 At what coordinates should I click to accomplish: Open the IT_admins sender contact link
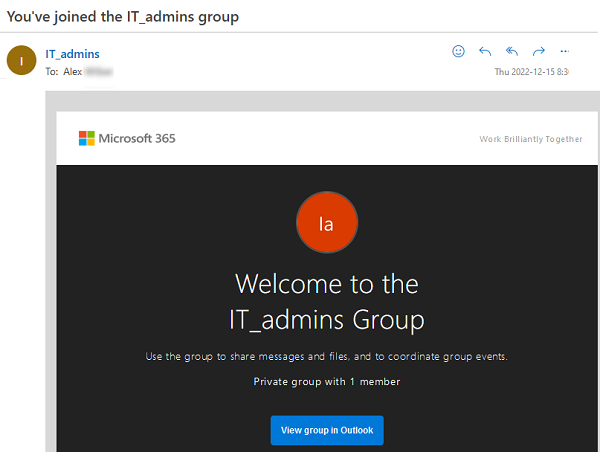[72, 54]
